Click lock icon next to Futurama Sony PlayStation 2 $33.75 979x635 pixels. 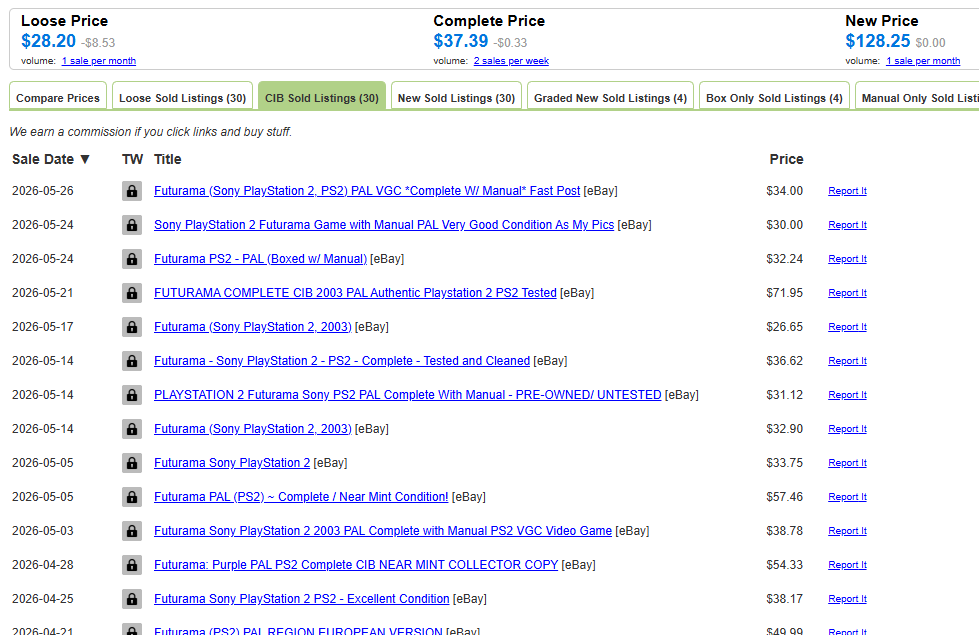point(132,463)
